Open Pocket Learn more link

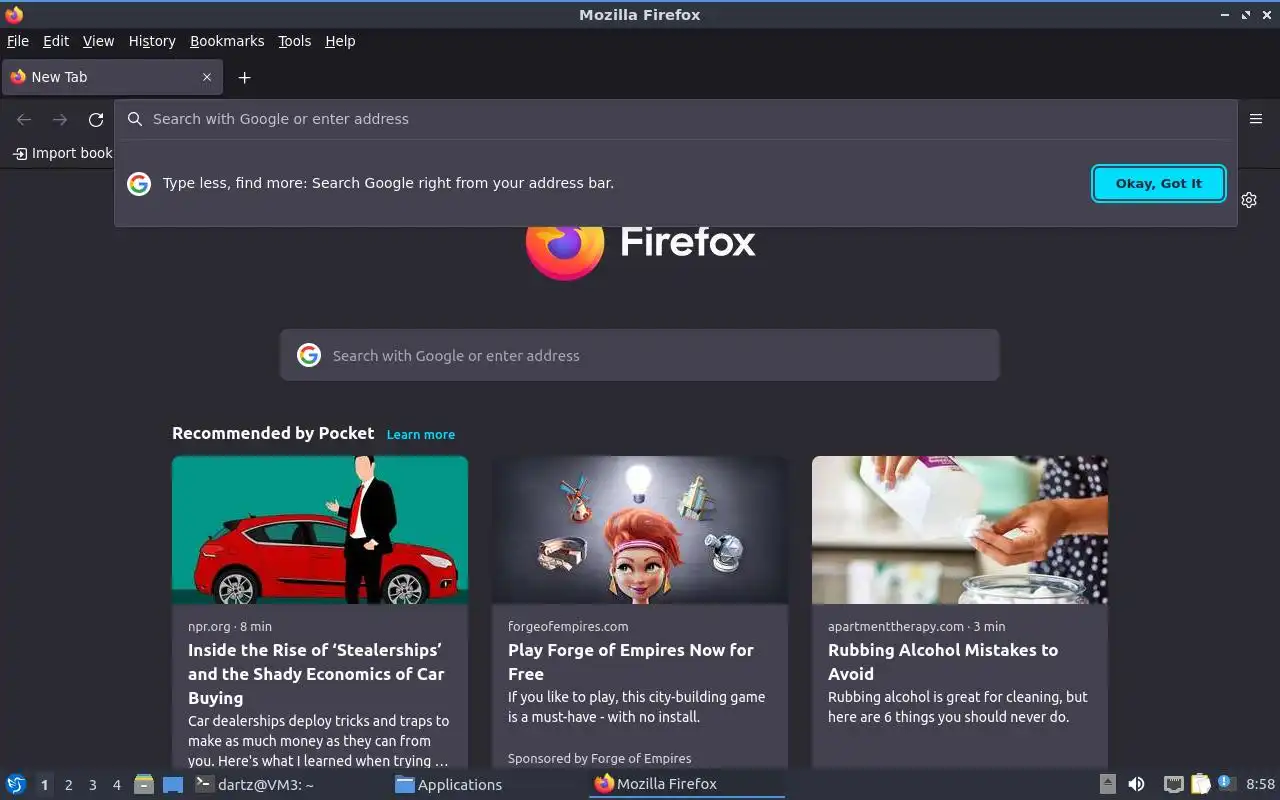421,434
